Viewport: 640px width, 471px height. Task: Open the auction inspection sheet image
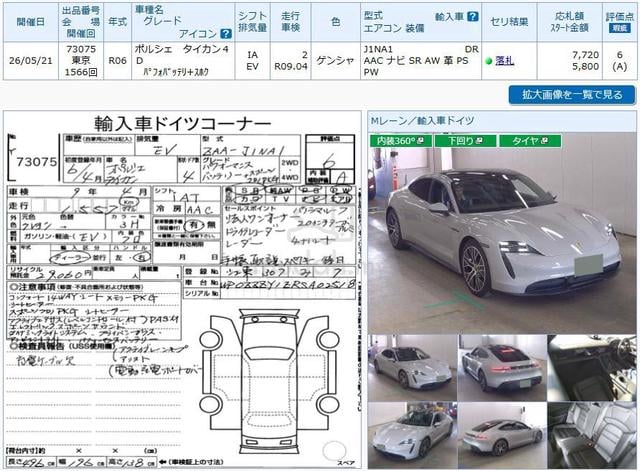pyautogui.click(x=182, y=290)
